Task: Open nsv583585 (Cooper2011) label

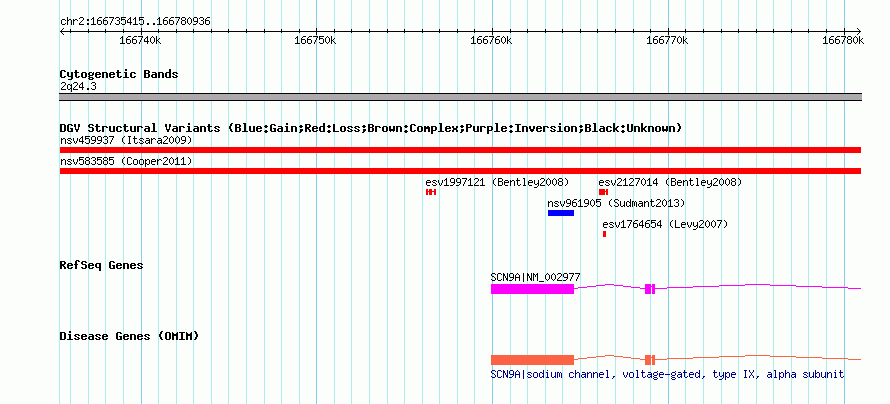Action: (x=126, y=162)
